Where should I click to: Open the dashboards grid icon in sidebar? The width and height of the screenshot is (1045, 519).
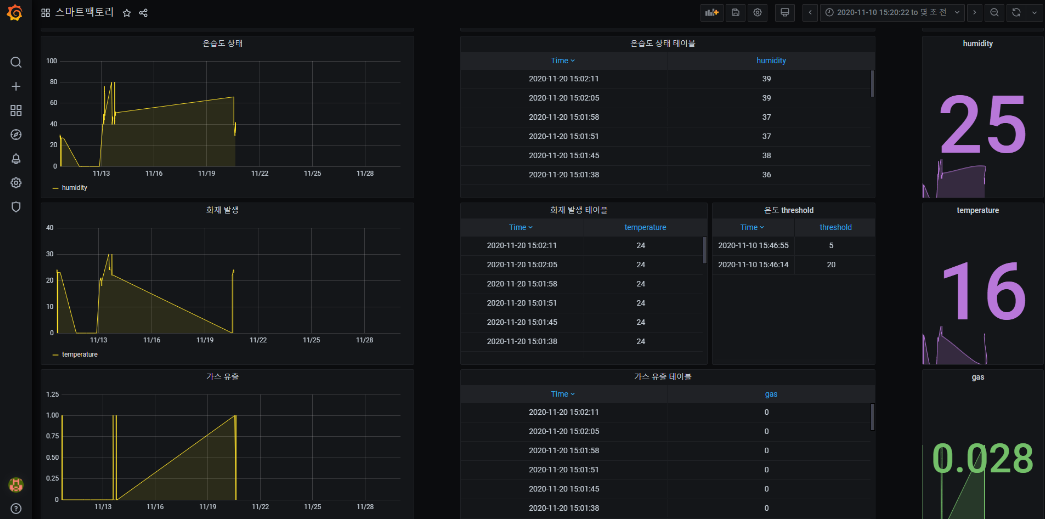click(16, 111)
